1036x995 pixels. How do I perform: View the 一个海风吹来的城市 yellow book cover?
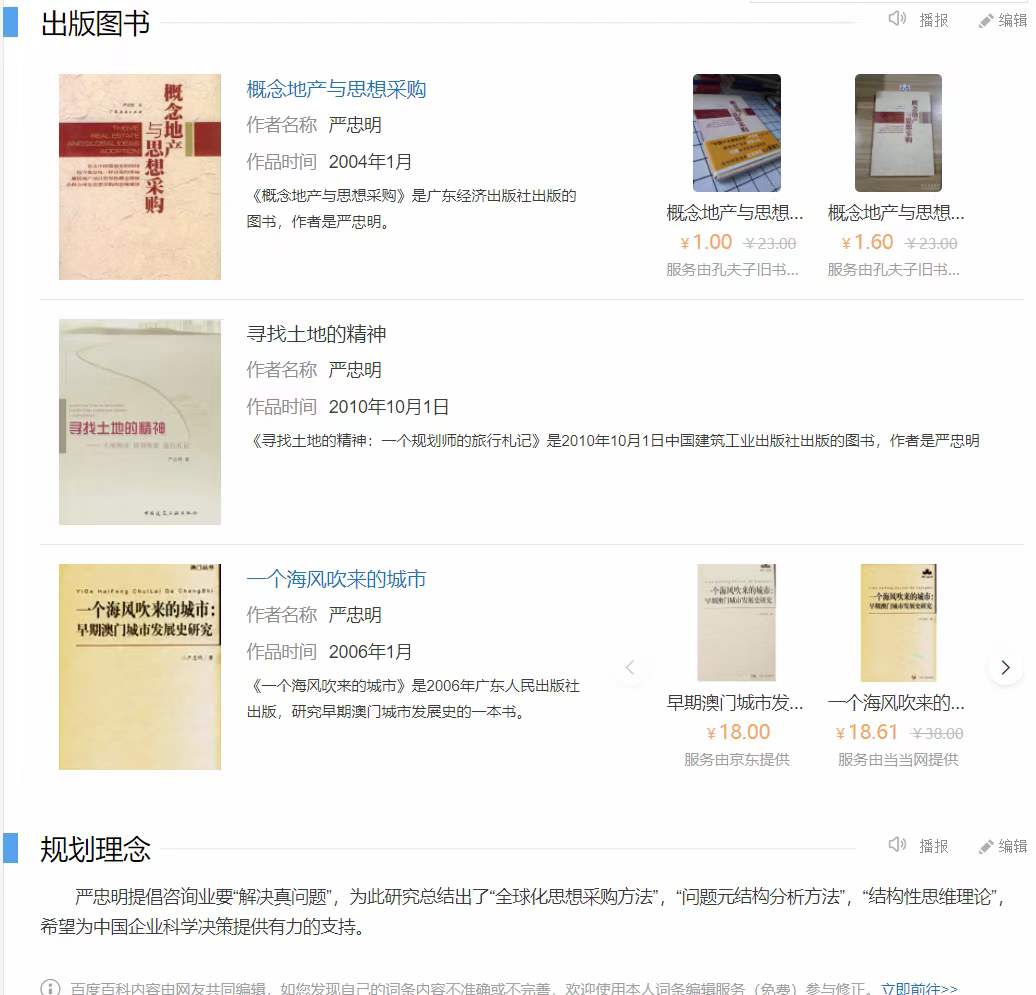(x=140, y=667)
